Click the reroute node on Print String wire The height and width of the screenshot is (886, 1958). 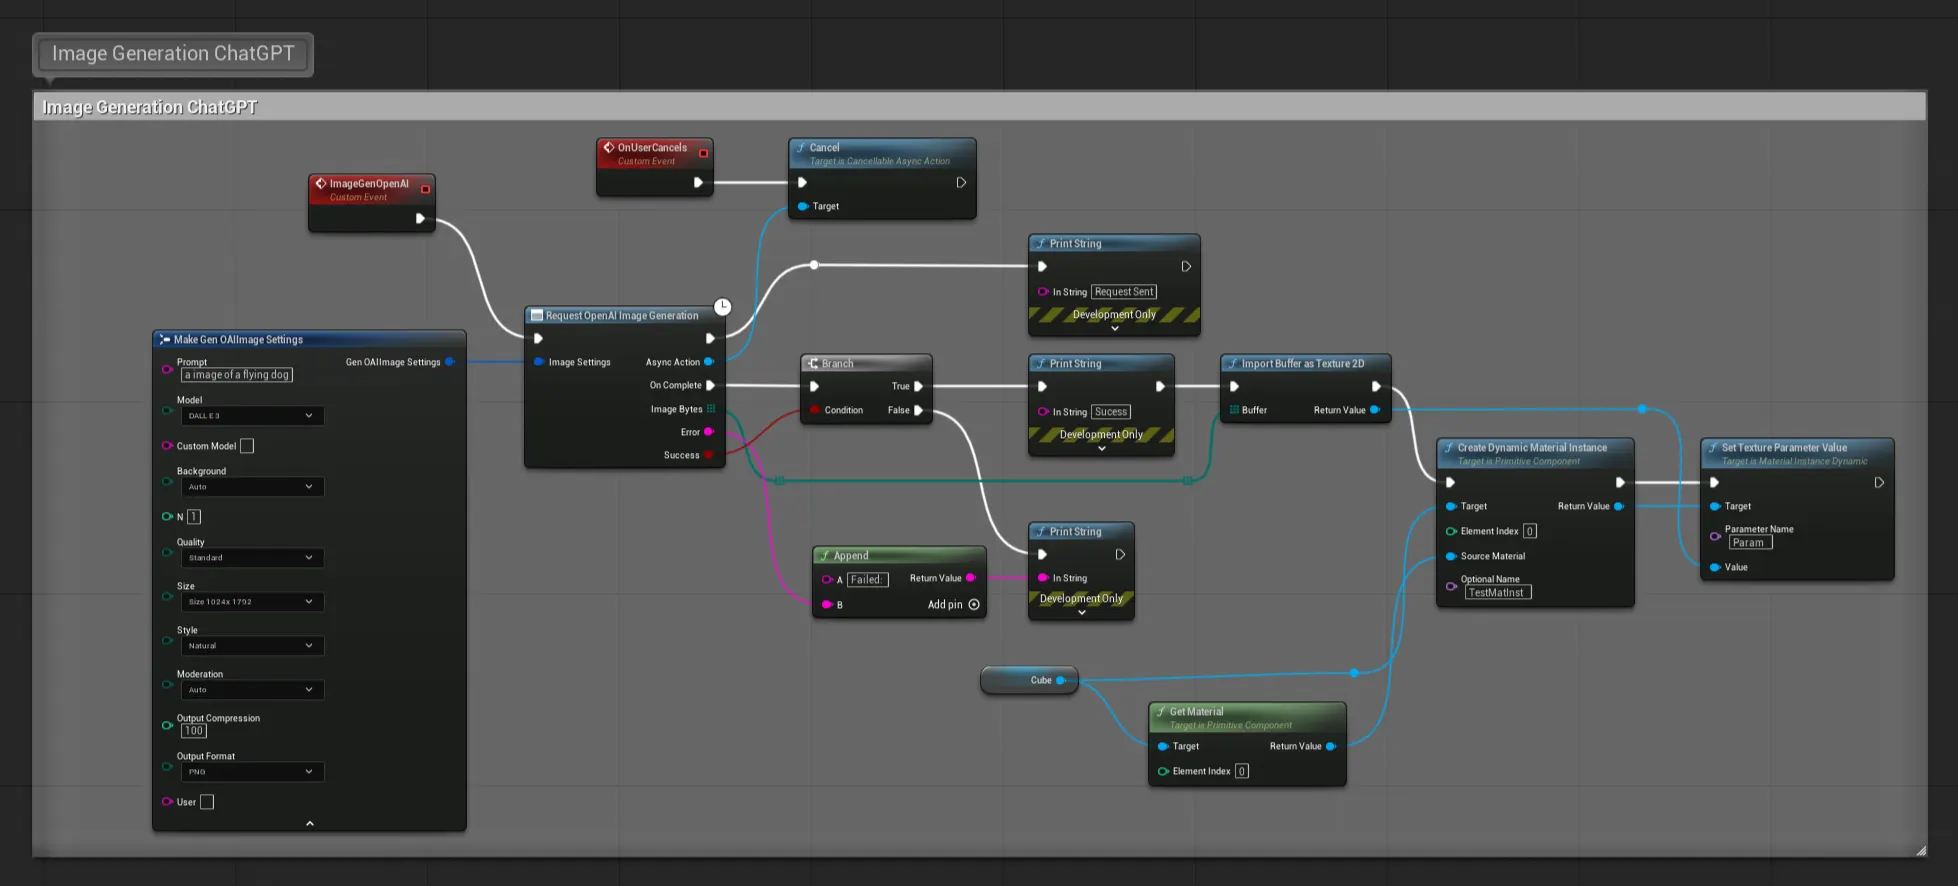click(814, 265)
